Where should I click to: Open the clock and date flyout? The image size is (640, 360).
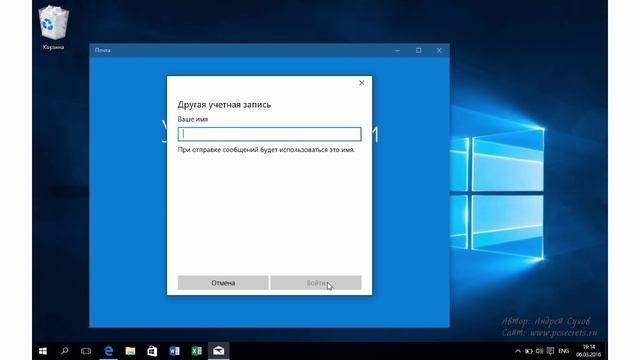[x=589, y=351]
